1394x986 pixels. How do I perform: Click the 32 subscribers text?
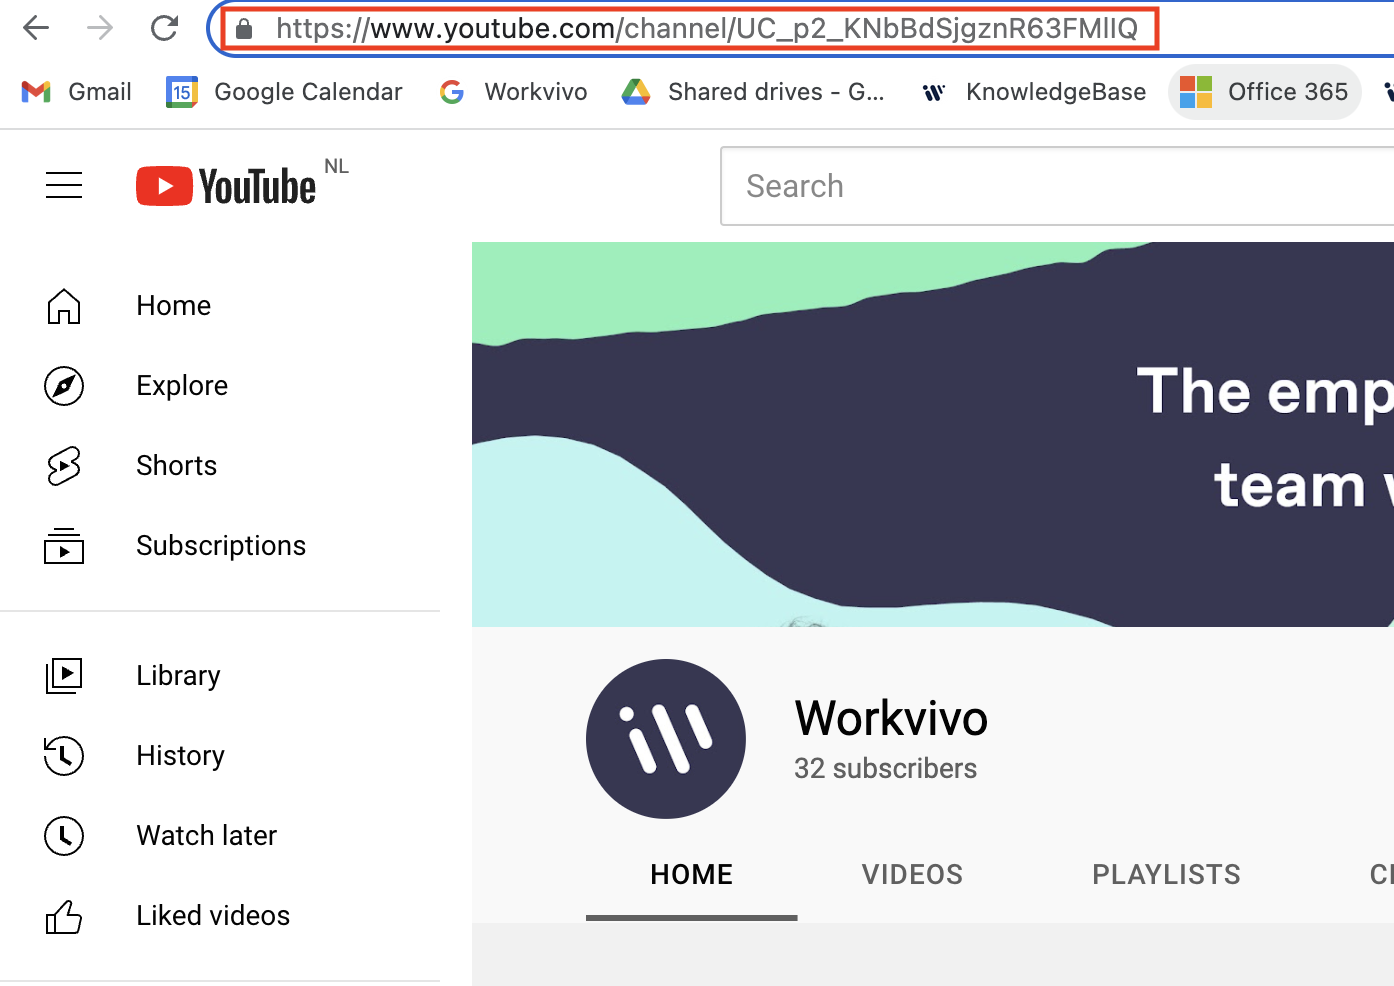click(x=885, y=769)
